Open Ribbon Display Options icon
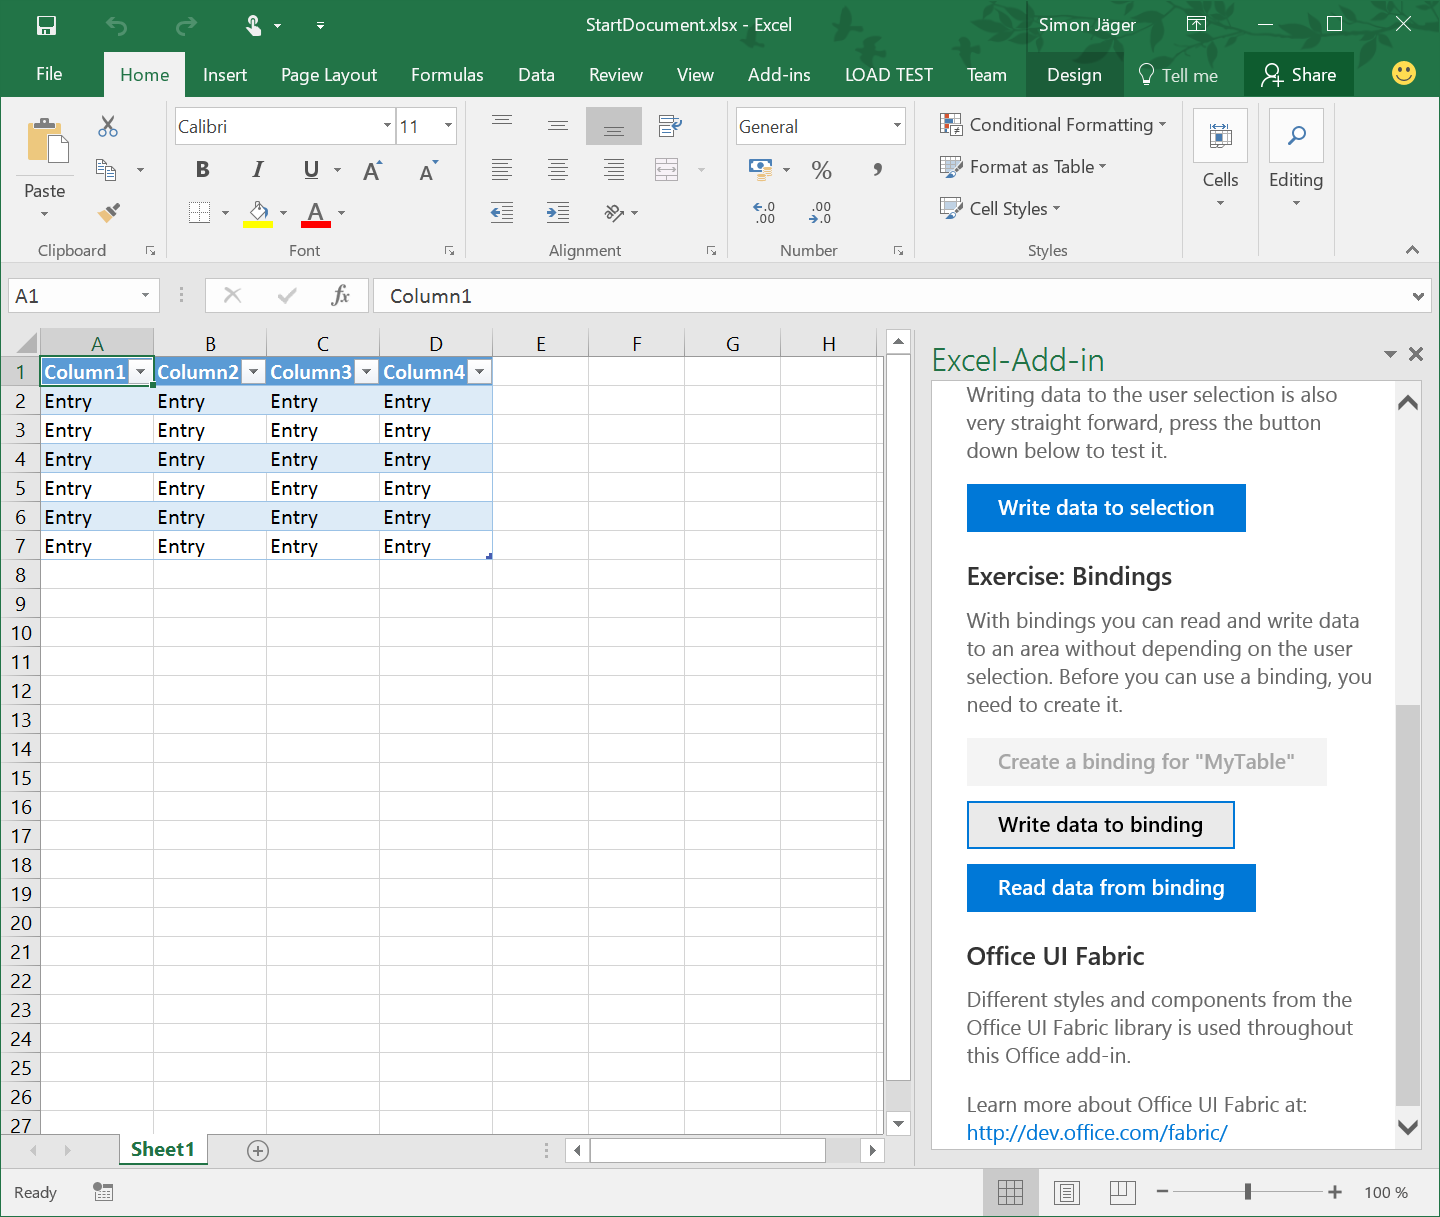This screenshot has height=1217, width=1440. pyautogui.click(x=1196, y=24)
